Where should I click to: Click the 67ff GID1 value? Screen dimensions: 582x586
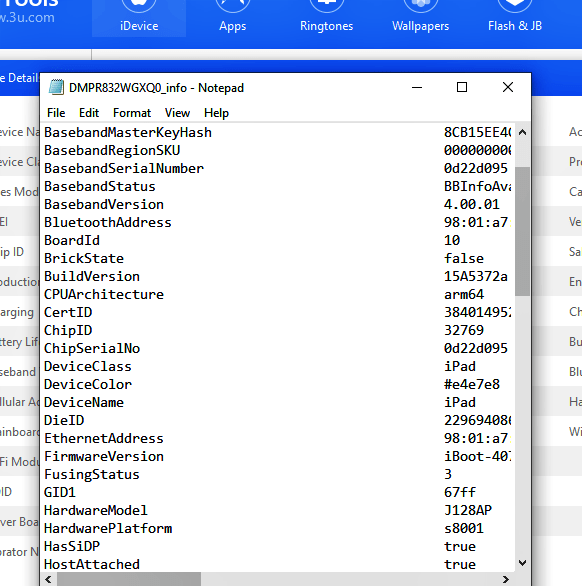pyautogui.click(x=460, y=492)
